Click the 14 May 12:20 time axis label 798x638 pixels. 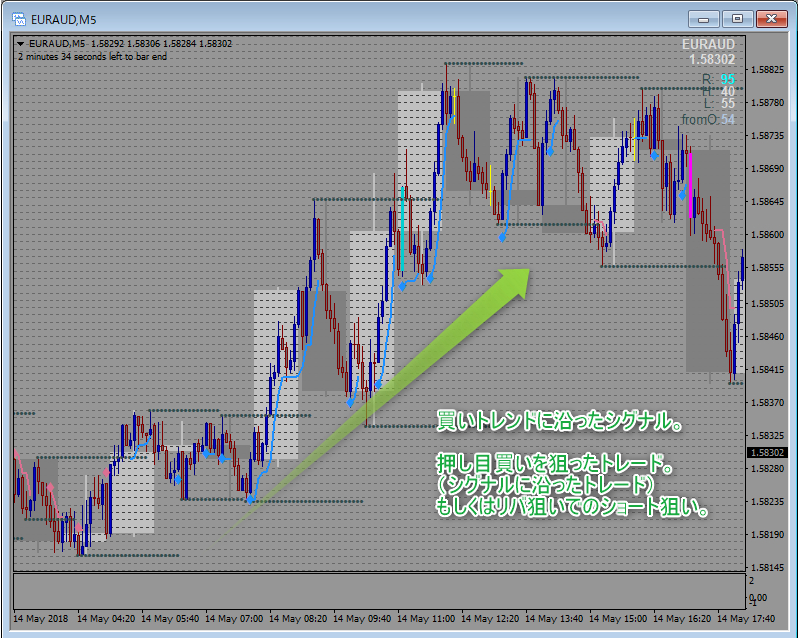pos(490,619)
